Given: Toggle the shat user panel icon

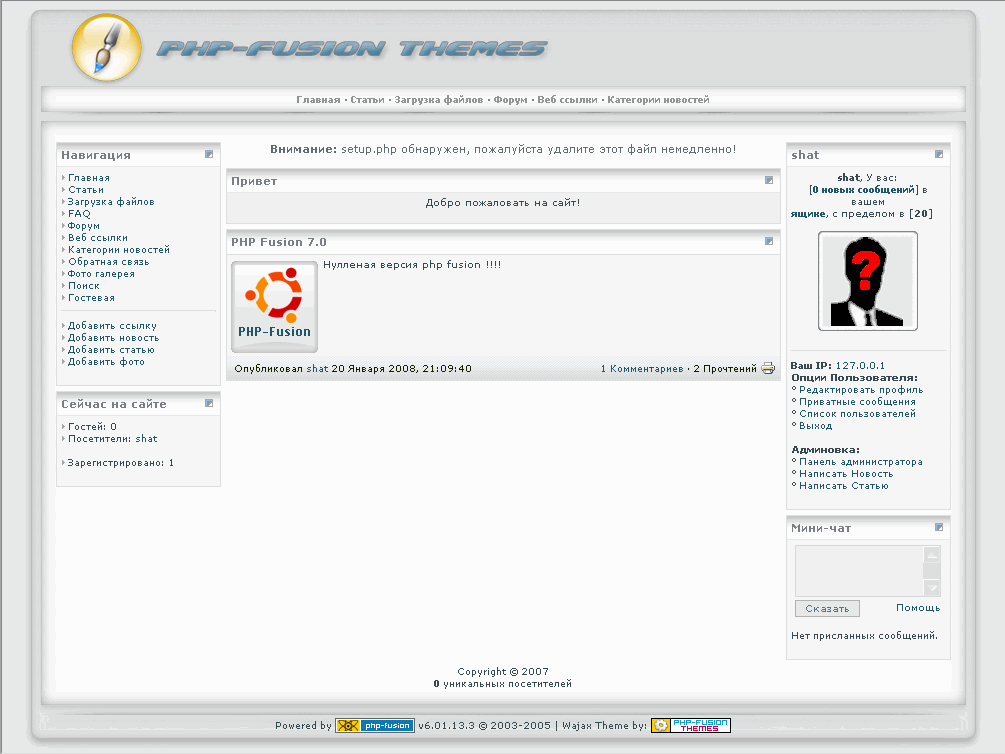Looking at the screenshot, I should [939, 154].
